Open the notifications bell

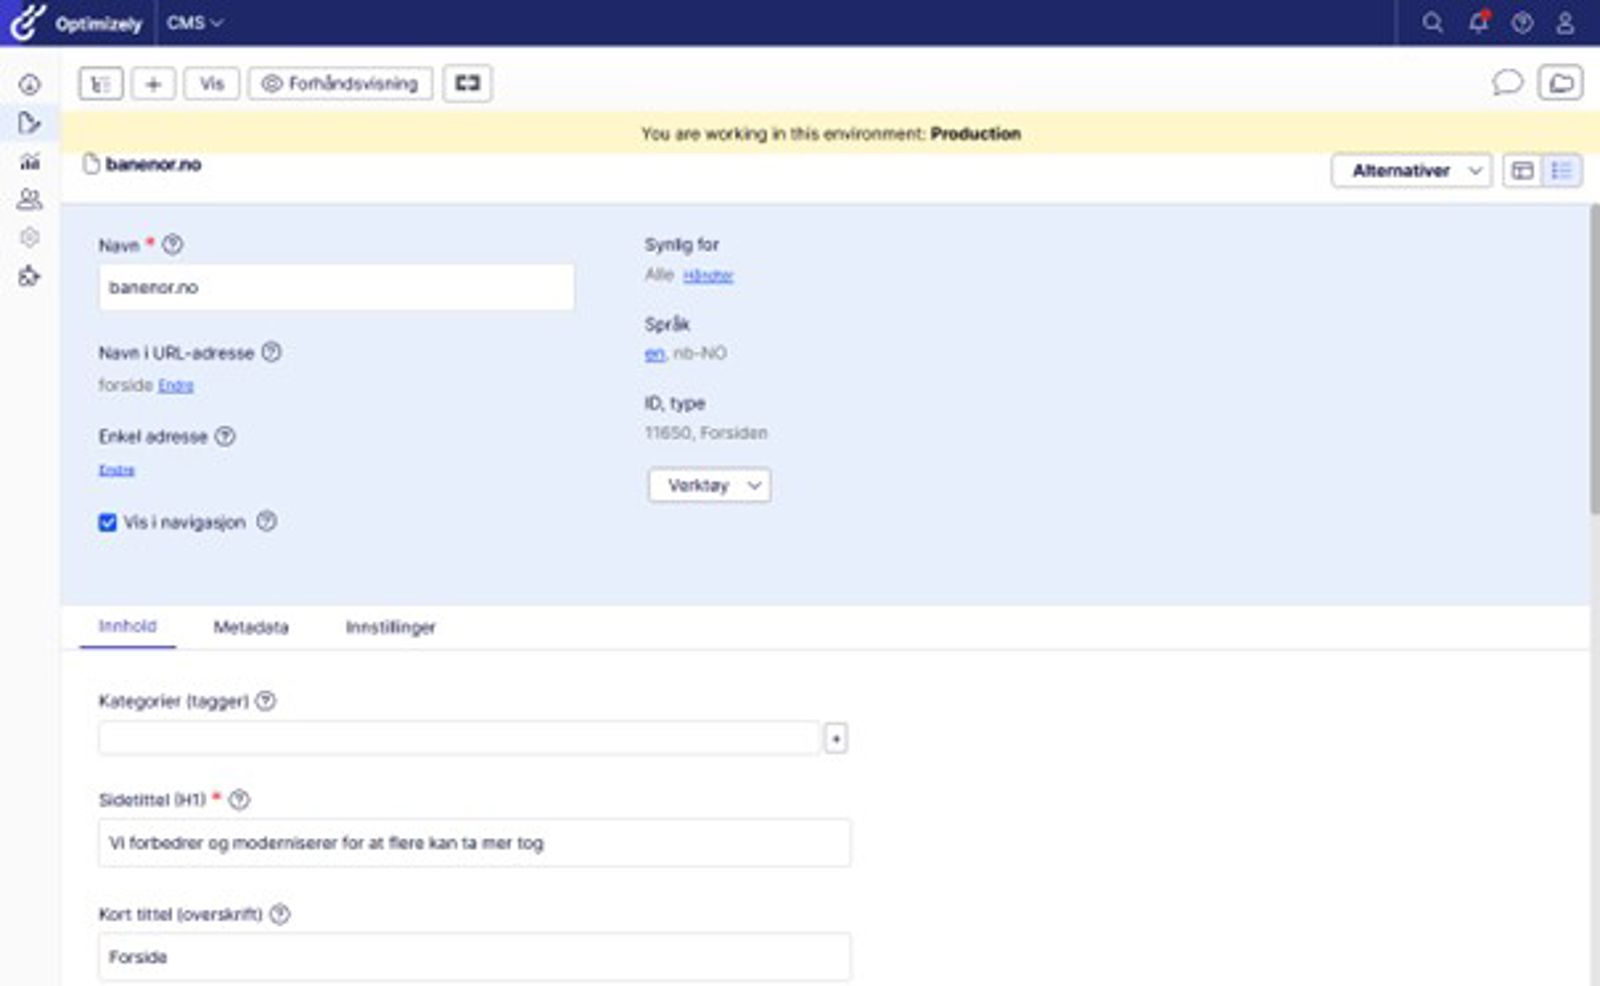1478,23
